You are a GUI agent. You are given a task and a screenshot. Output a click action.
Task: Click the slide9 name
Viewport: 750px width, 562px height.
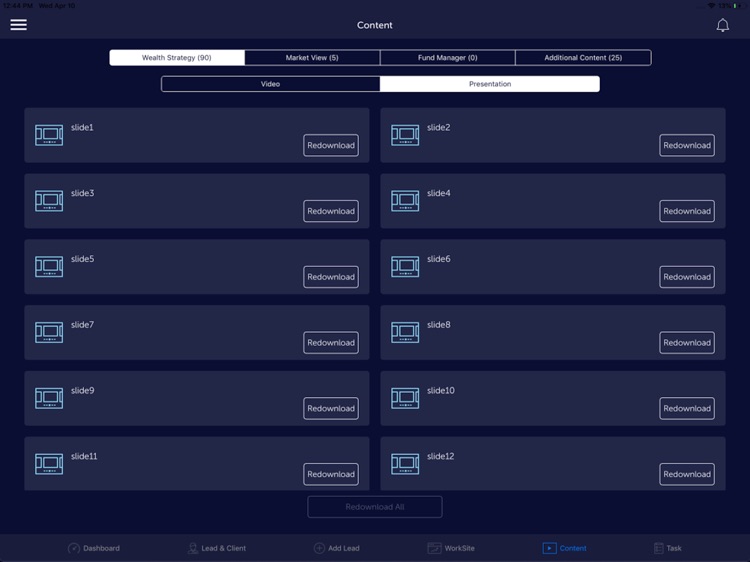pyautogui.click(x=83, y=390)
